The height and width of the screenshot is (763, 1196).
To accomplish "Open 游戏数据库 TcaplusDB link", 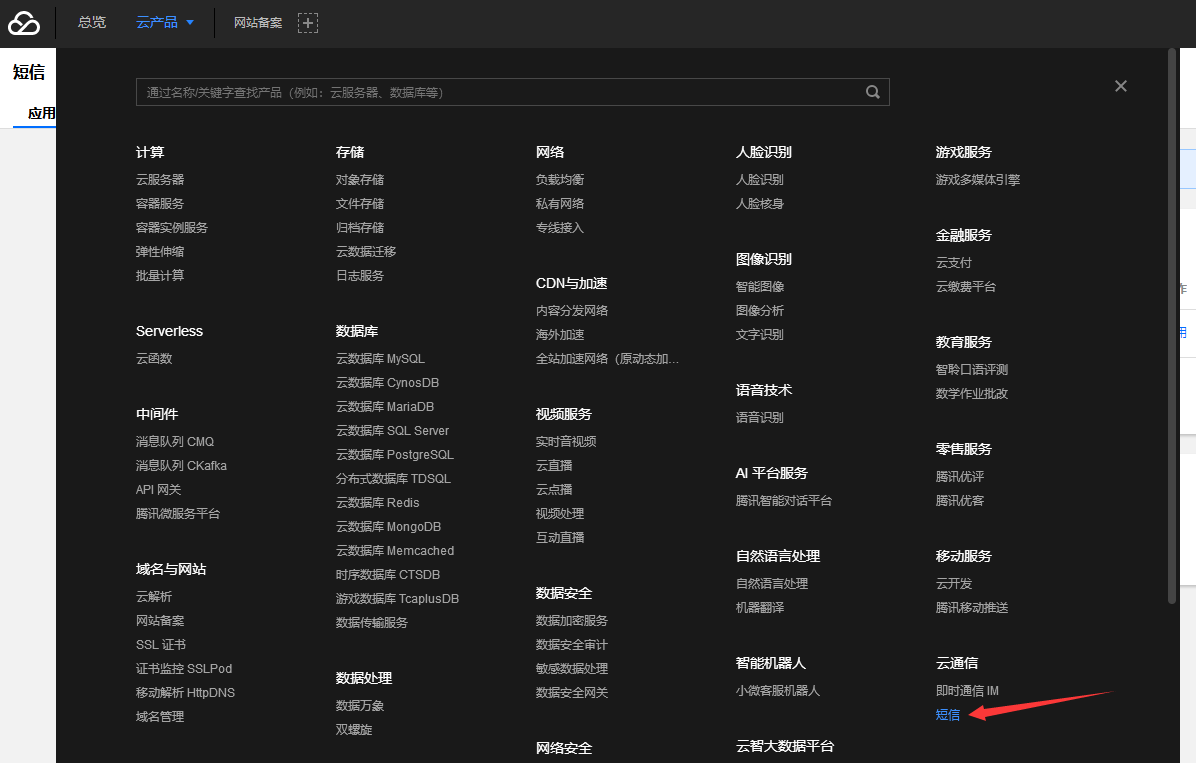I will (397, 599).
